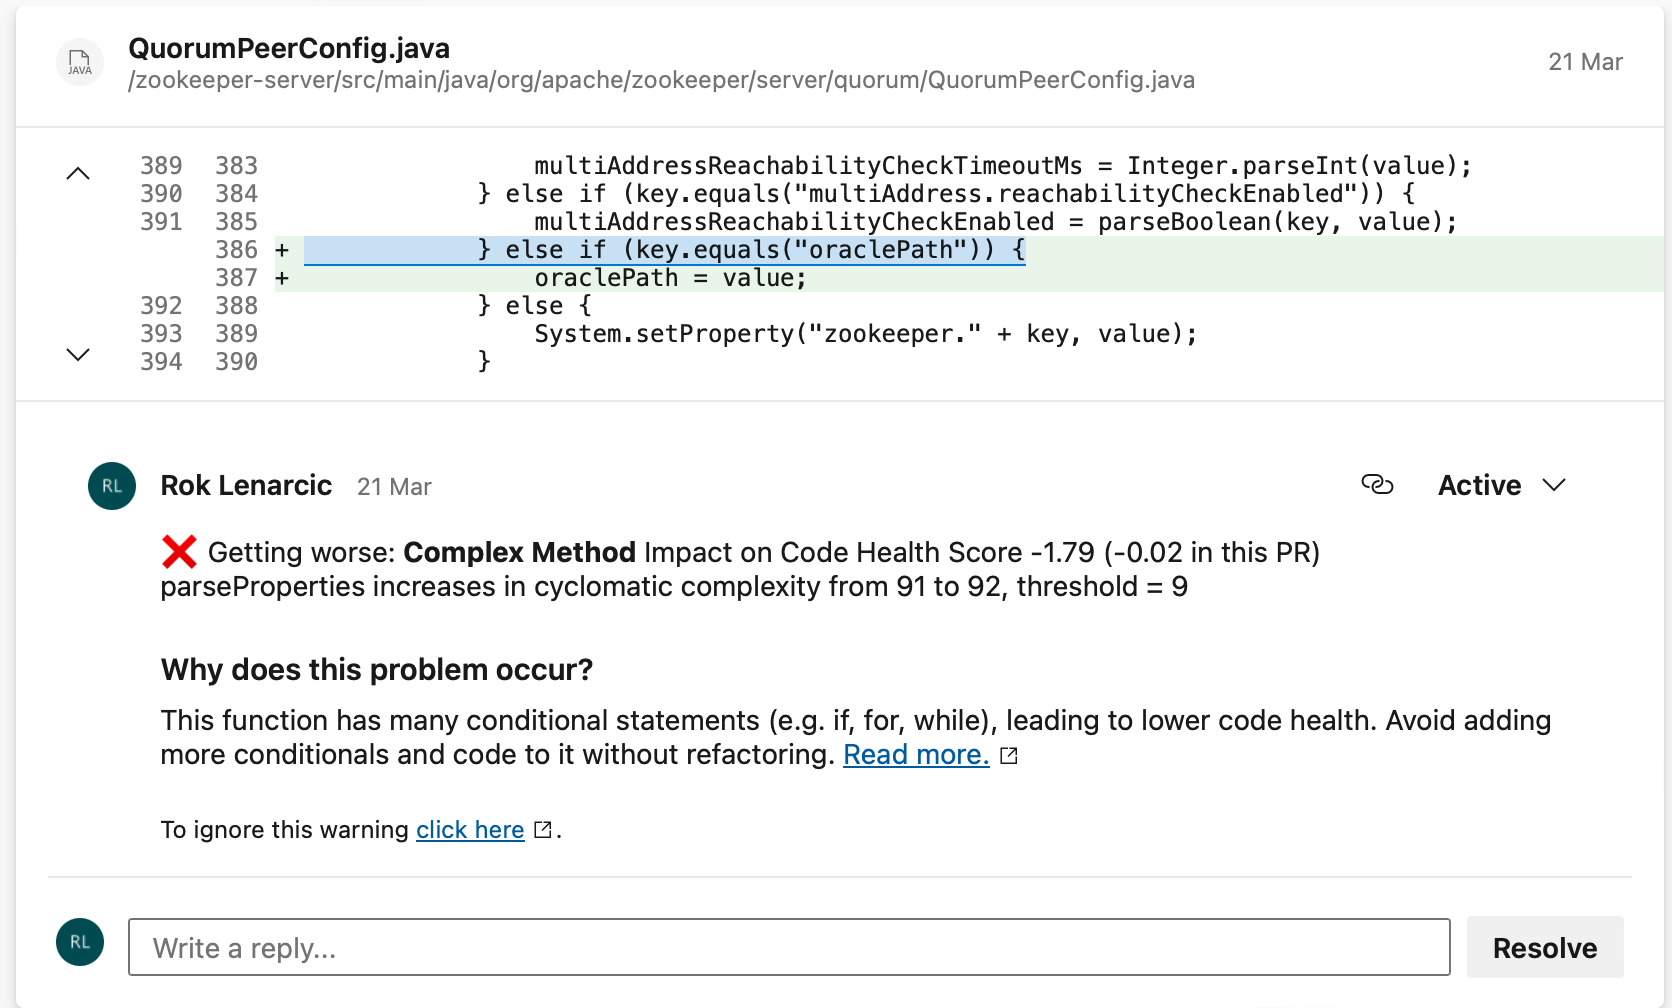
Task: Click added line 387 oraclePath assignment
Action: 670,278
